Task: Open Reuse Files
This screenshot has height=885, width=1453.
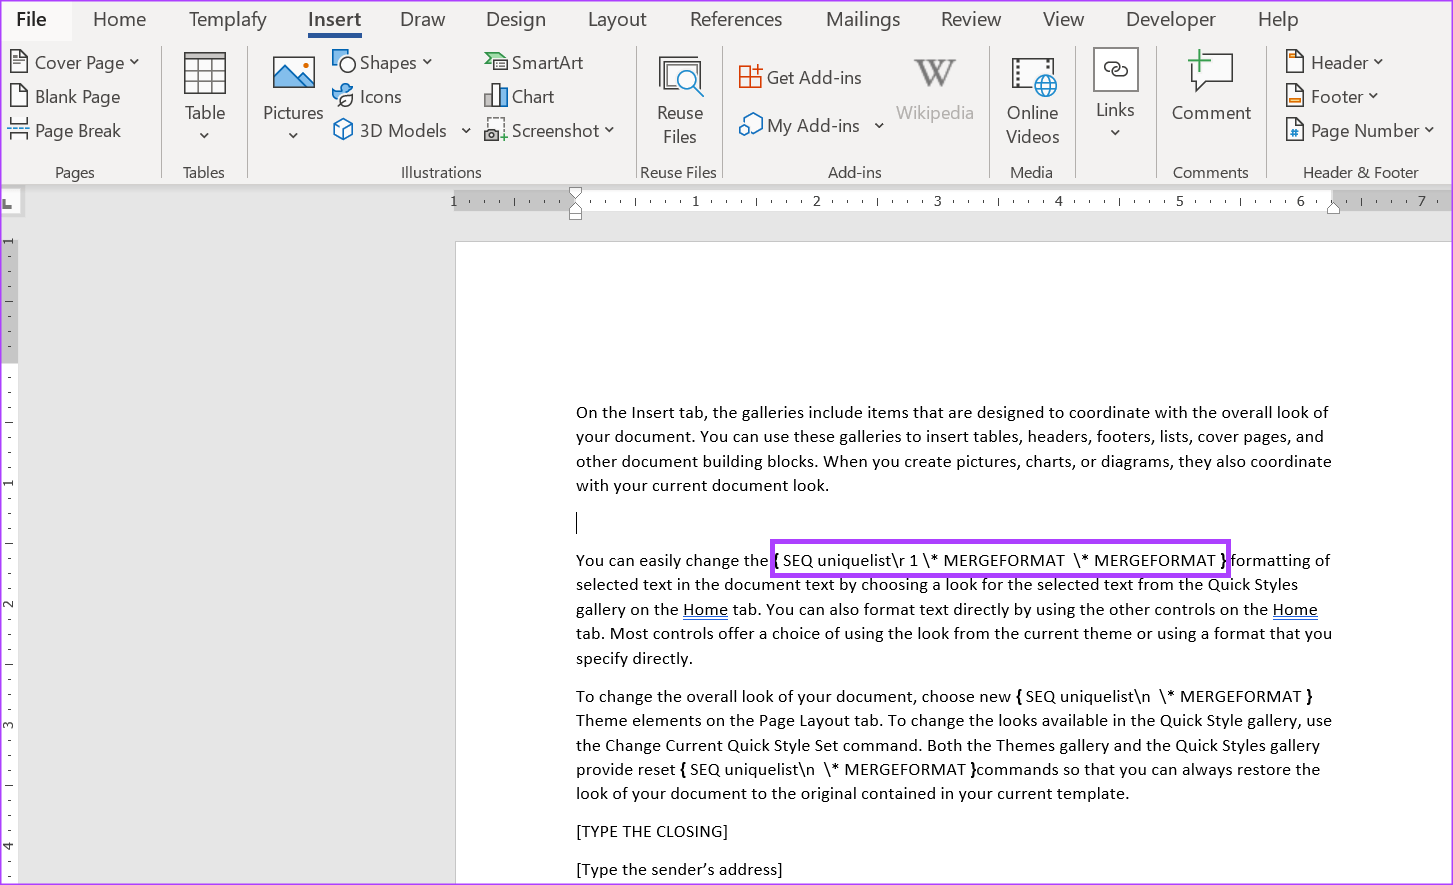Action: [679, 95]
